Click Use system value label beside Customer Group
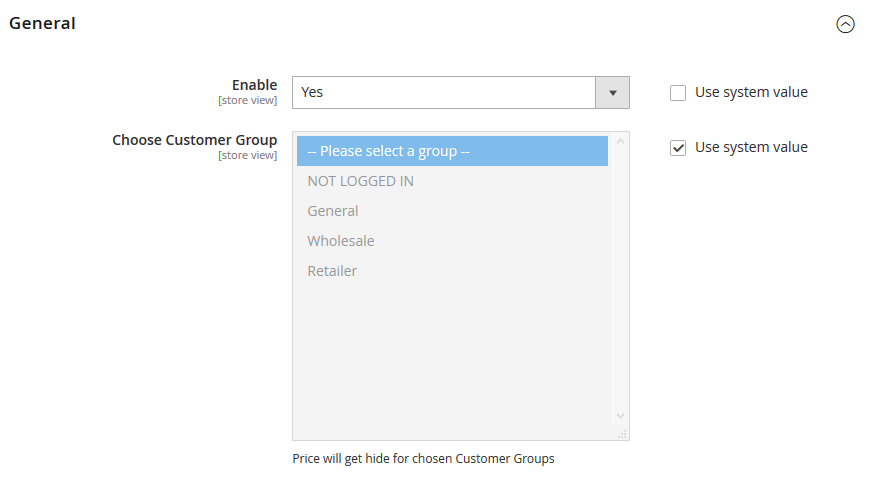Viewport: 874px width, 478px height. click(751, 147)
